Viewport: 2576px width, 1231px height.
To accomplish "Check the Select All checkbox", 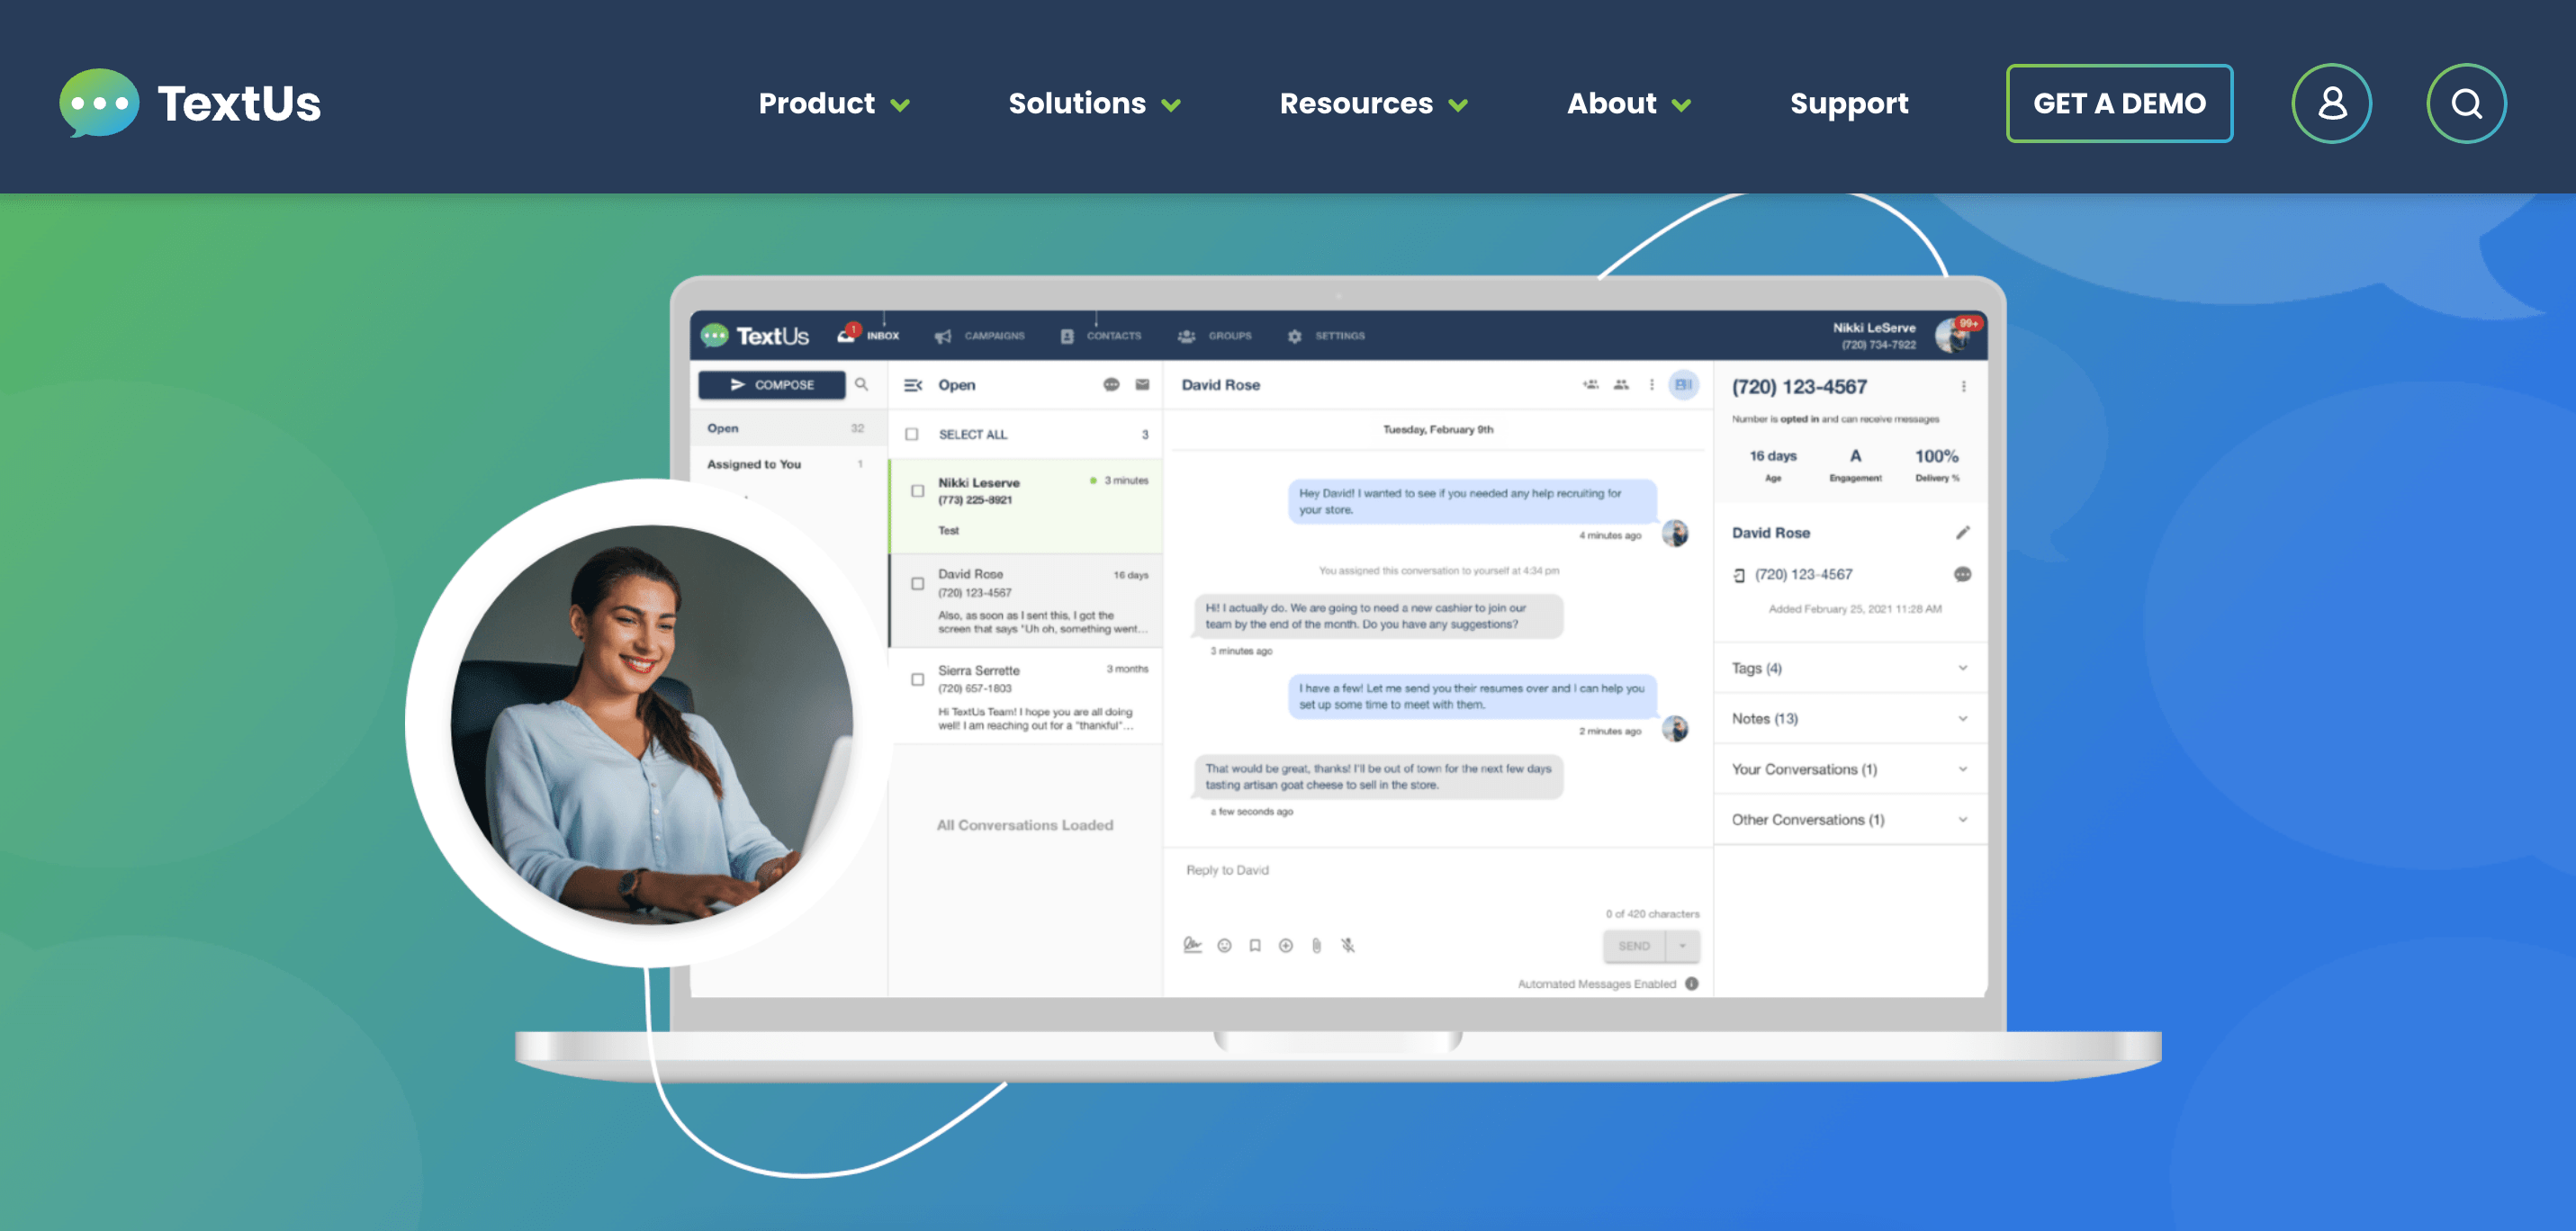I will tap(912, 434).
